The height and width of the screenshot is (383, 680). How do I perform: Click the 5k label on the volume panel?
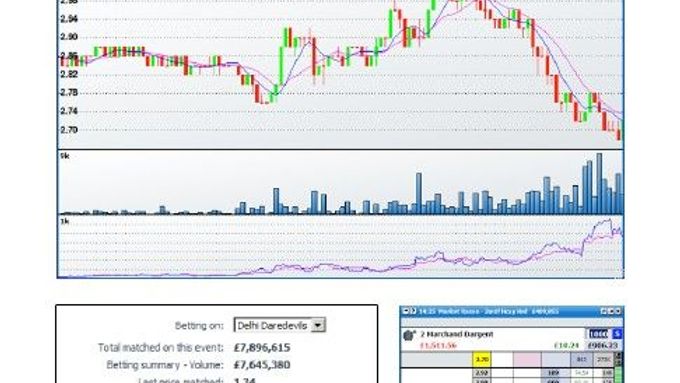tap(65, 156)
